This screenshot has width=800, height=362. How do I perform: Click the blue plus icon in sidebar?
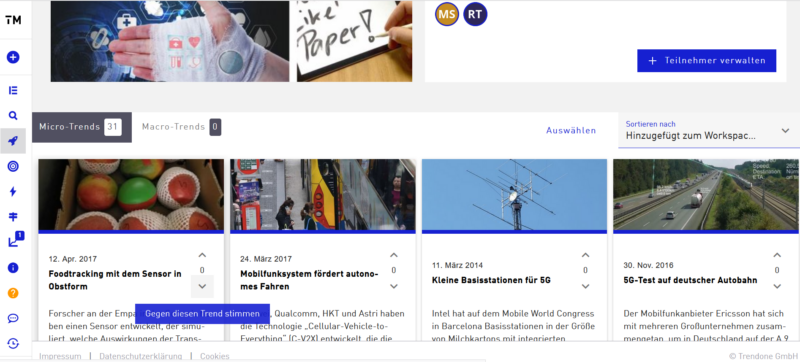pos(13,57)
